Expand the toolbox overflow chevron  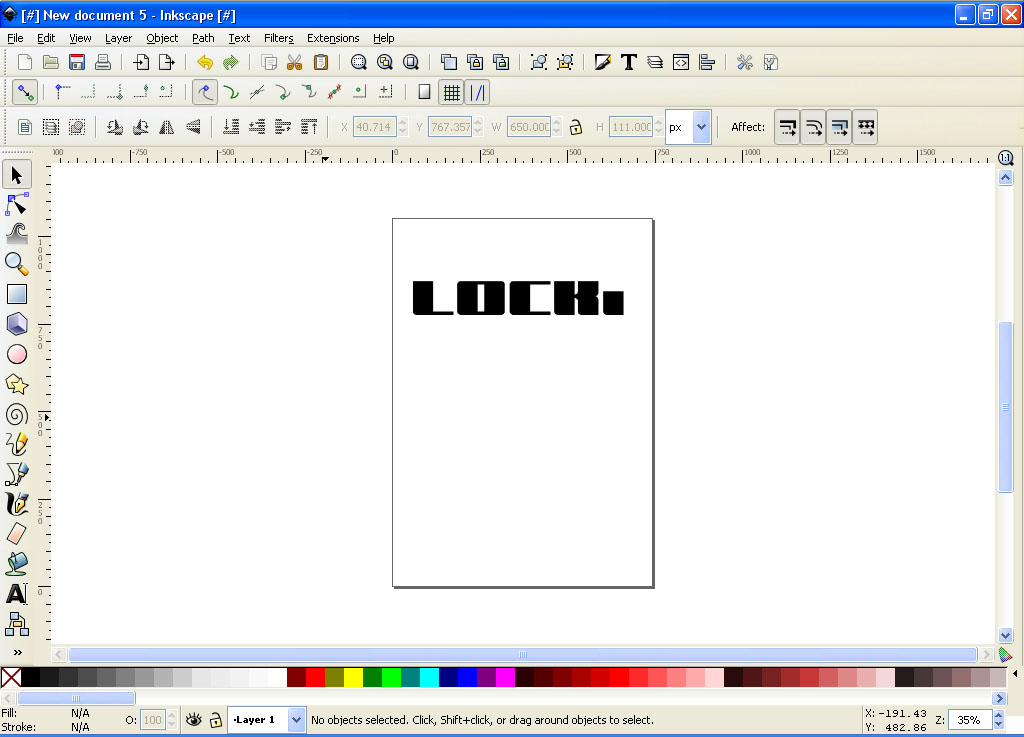click(17, 652)
